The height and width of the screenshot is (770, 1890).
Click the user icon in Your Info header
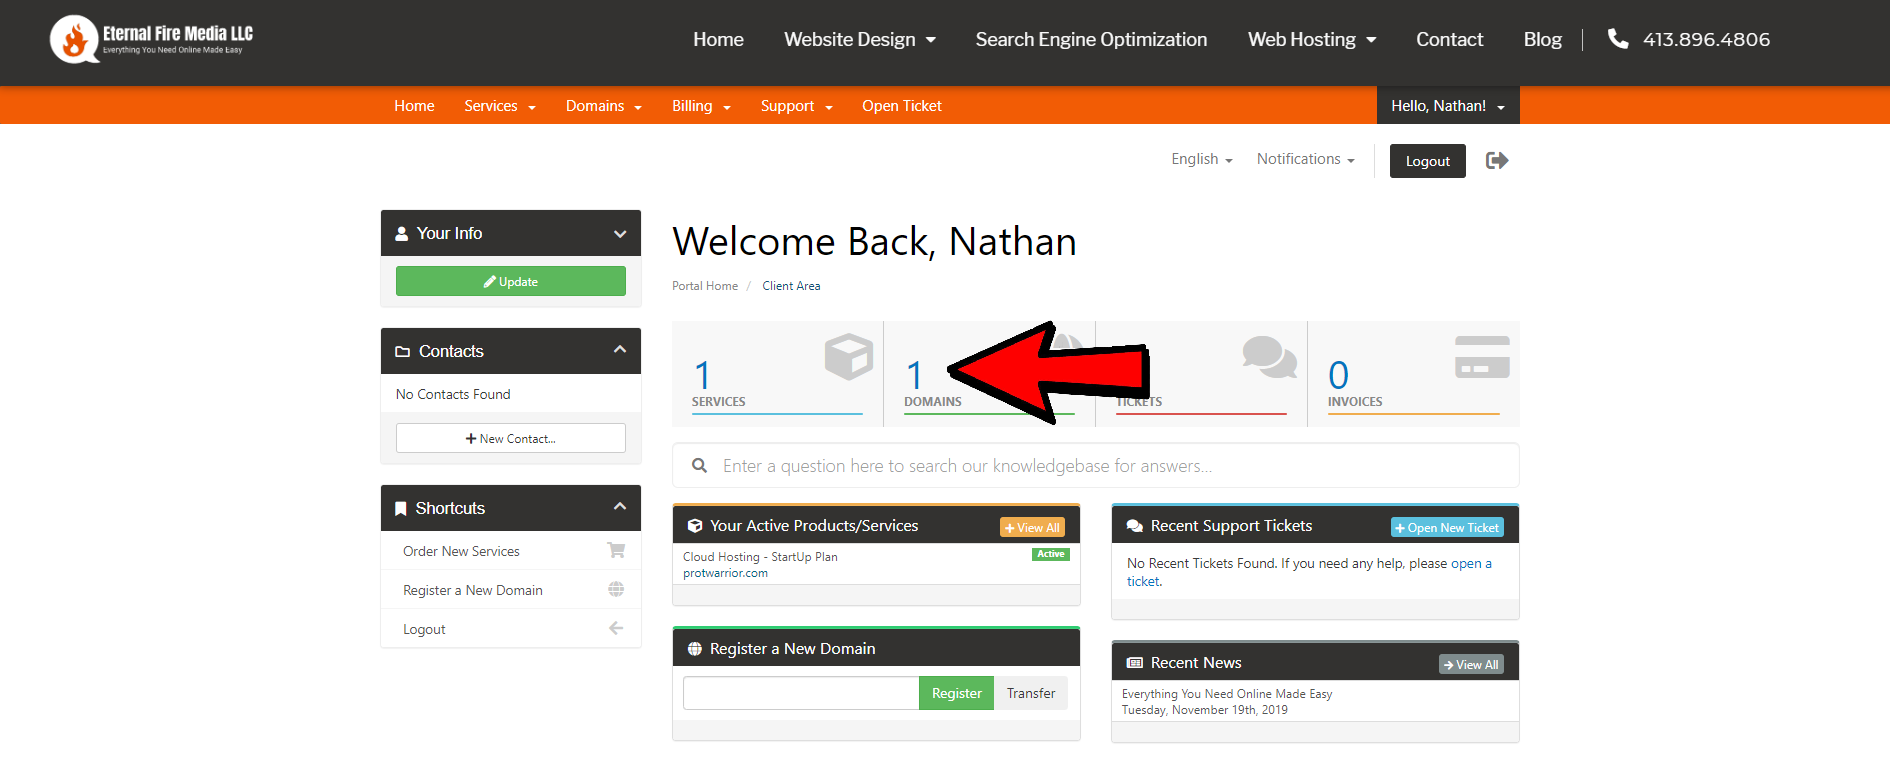pos(402,233)
